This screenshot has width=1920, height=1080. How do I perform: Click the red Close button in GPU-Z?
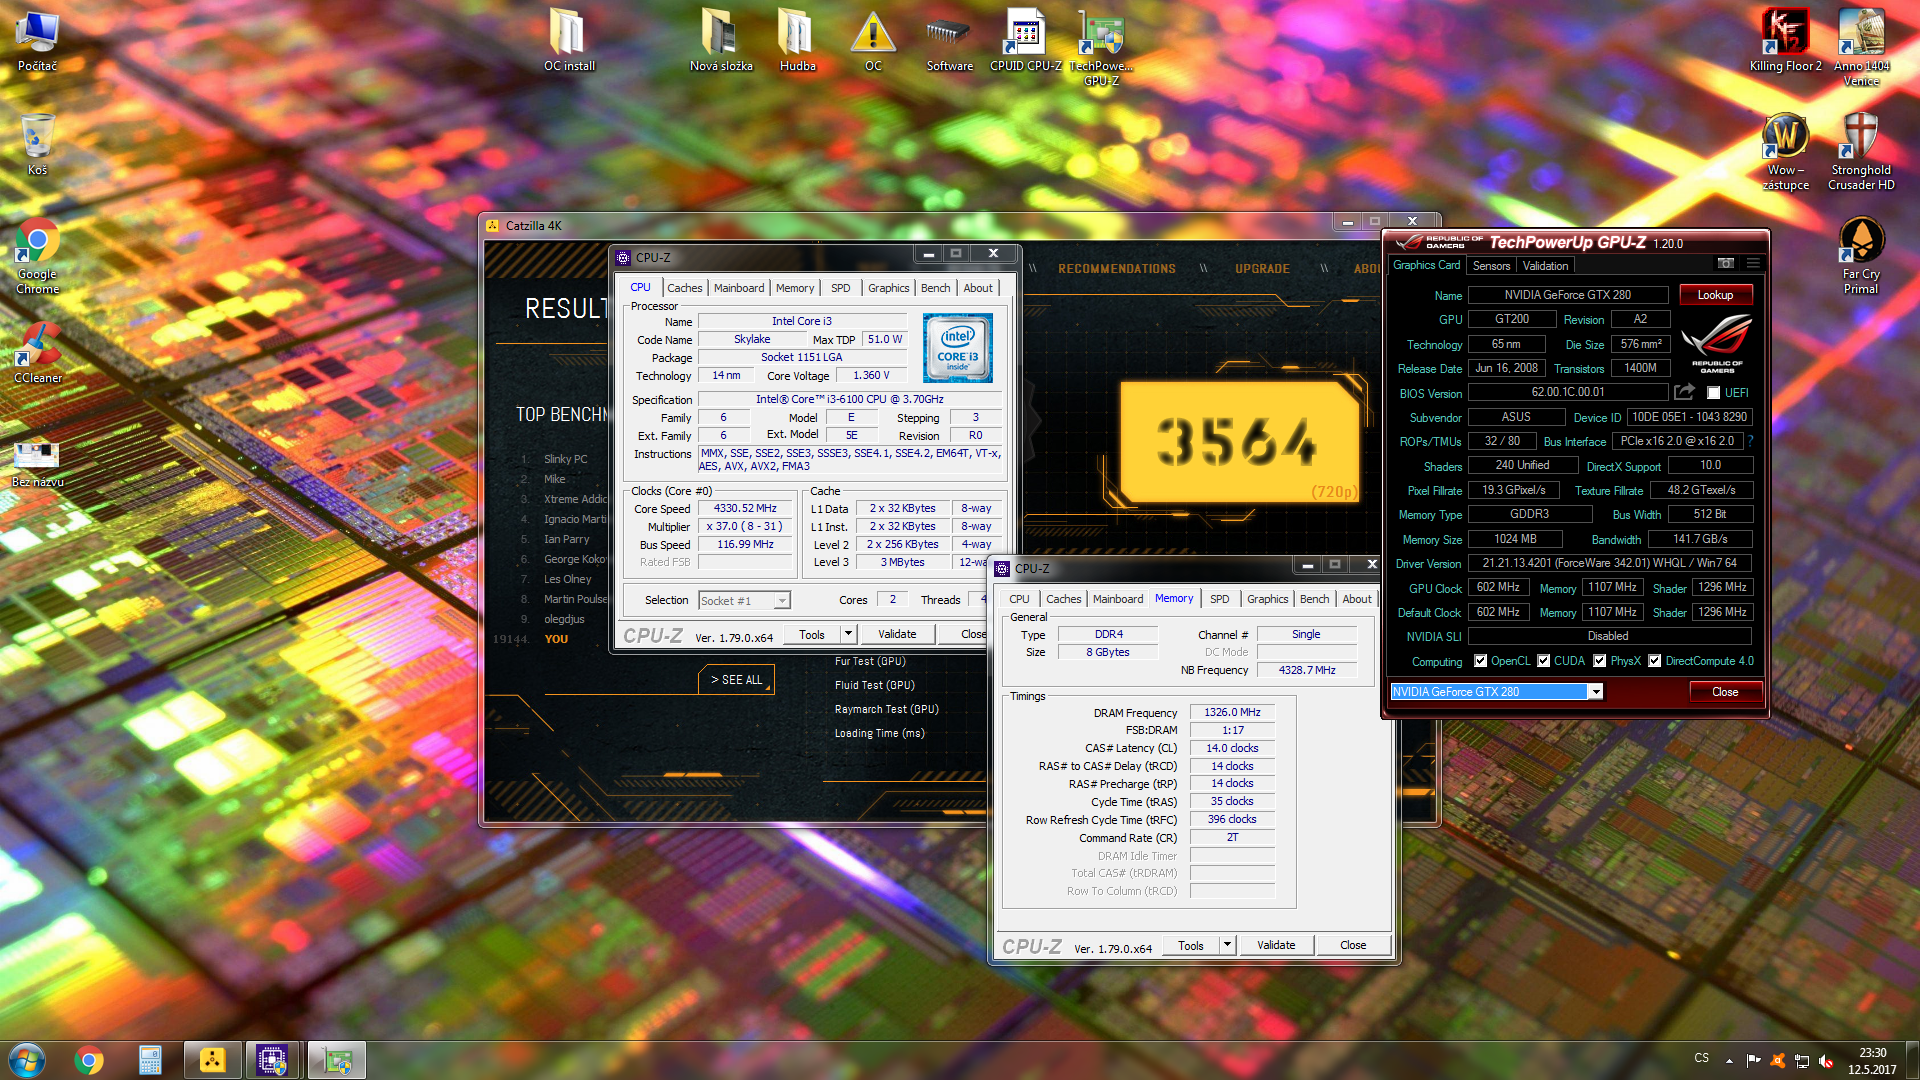coord(1725,692)
